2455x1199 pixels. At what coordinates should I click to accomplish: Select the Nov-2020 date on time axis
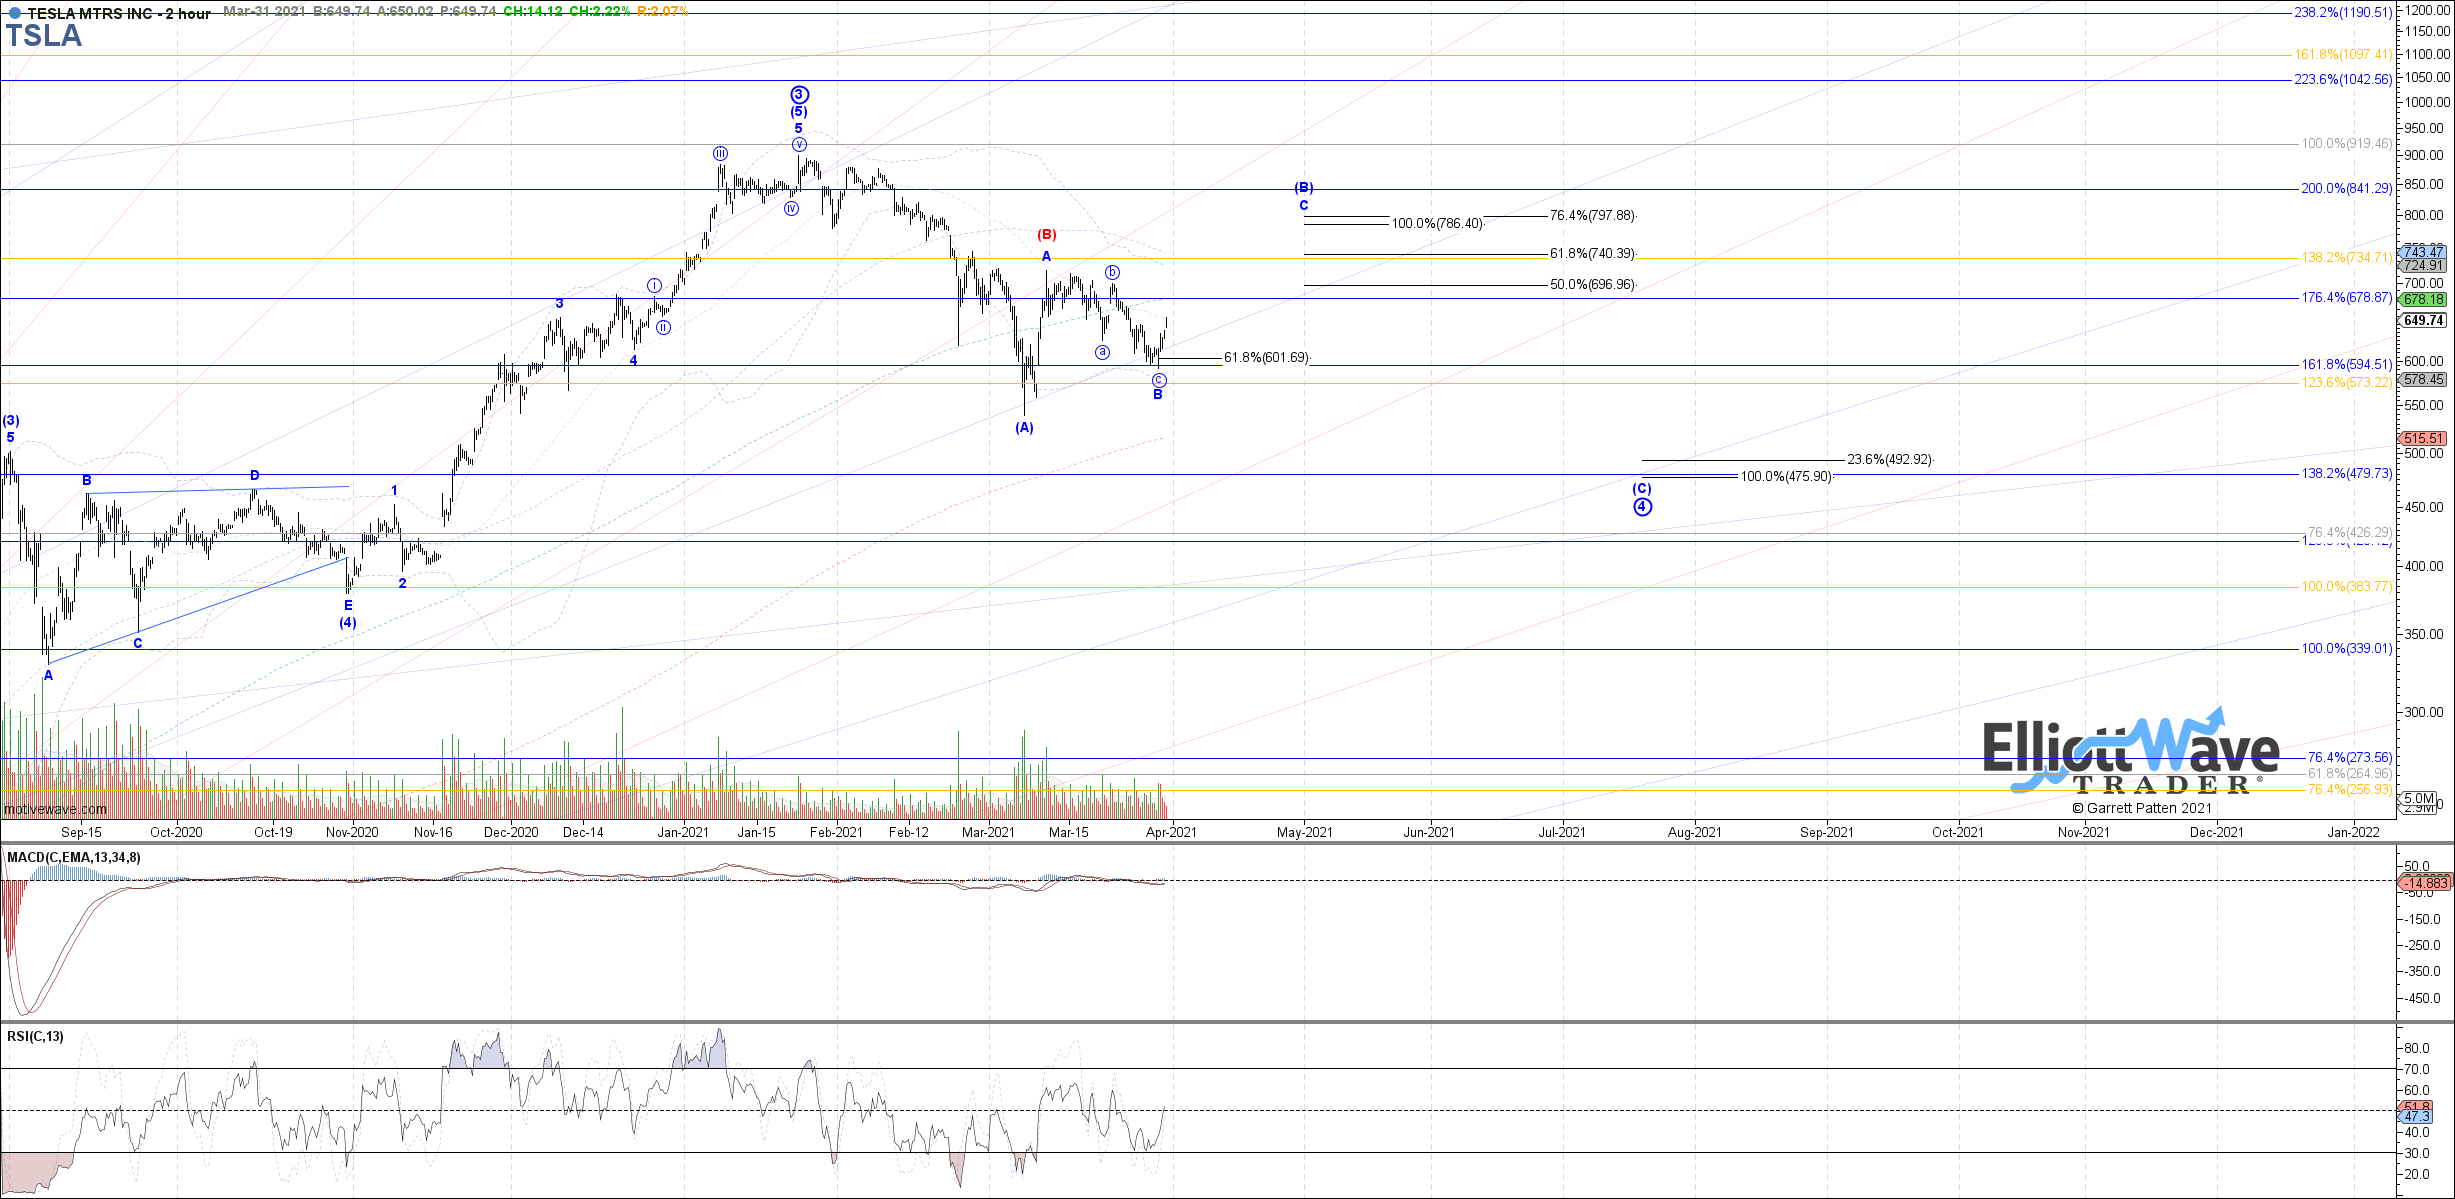[x=352, y=833]
